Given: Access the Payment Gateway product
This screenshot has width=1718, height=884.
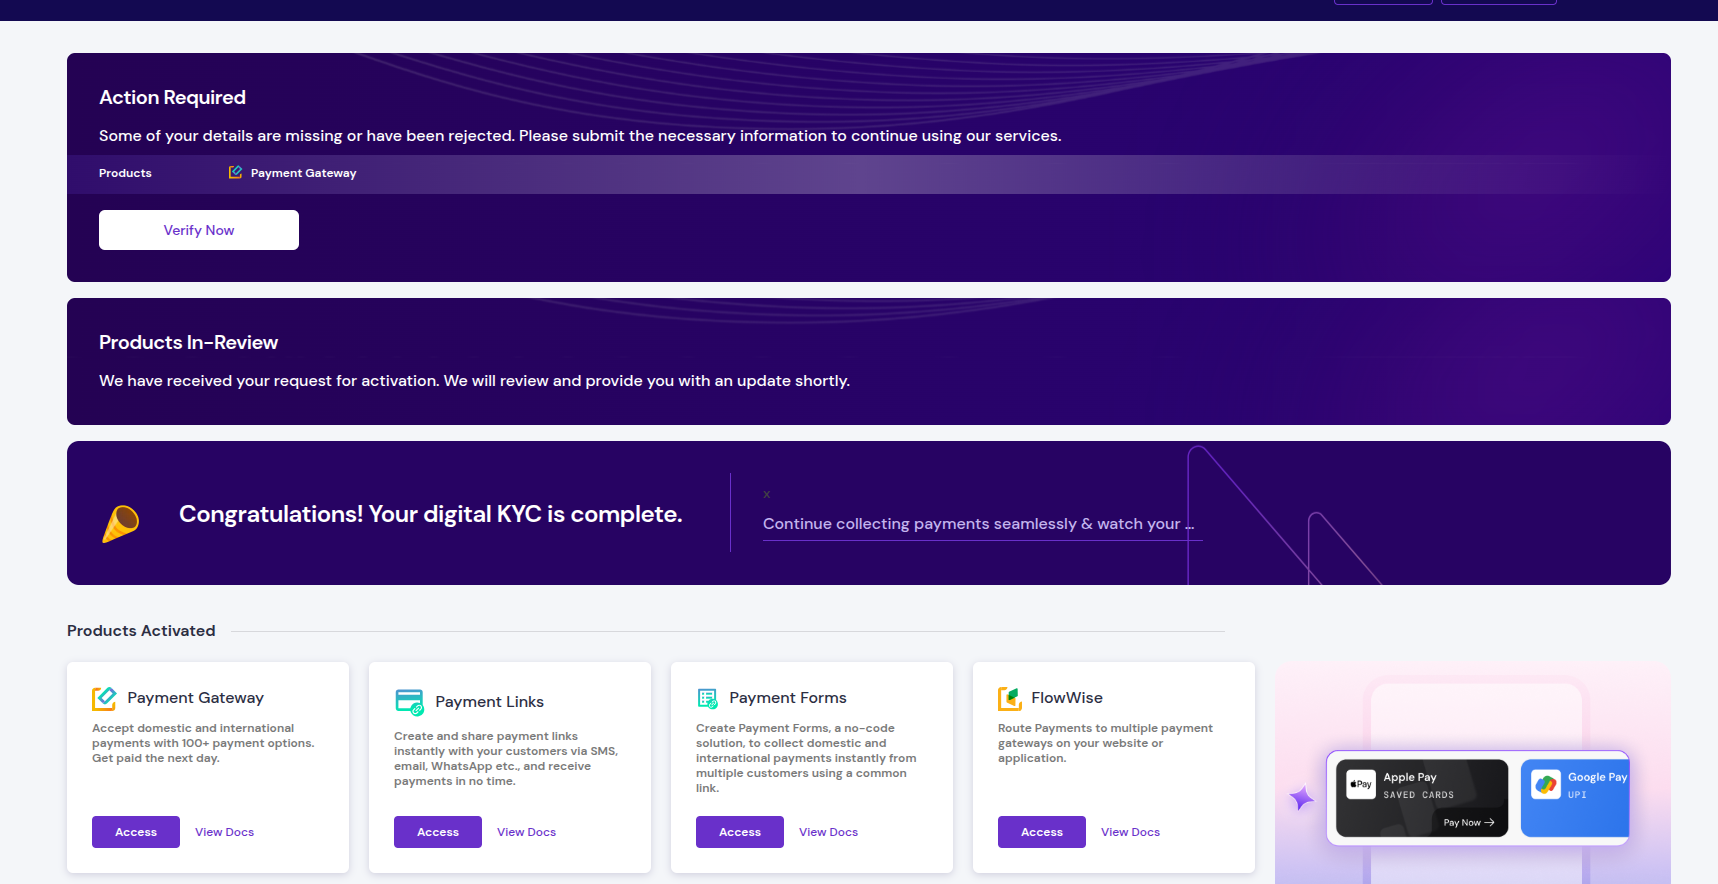Looking at the screenshot, I should [x=136, y=832].
